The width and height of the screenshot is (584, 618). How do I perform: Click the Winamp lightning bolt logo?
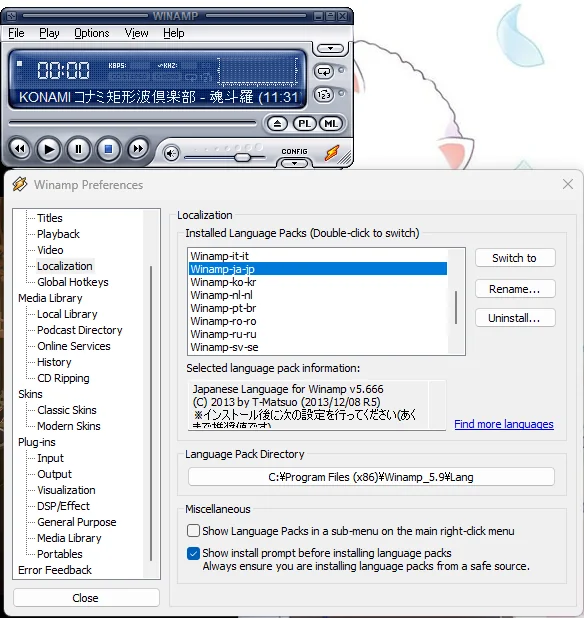click(x=332, y=153)
